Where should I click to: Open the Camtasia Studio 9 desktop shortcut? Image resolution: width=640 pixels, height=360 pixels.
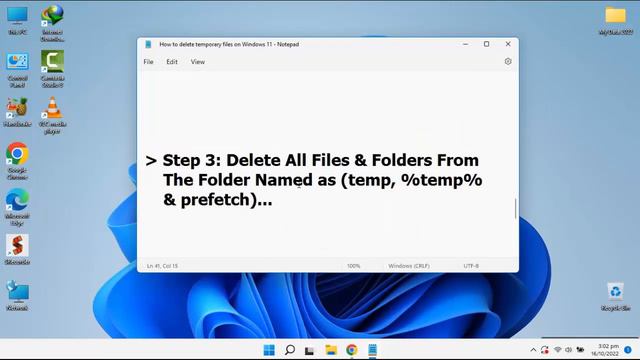click(x=52, y=69)
